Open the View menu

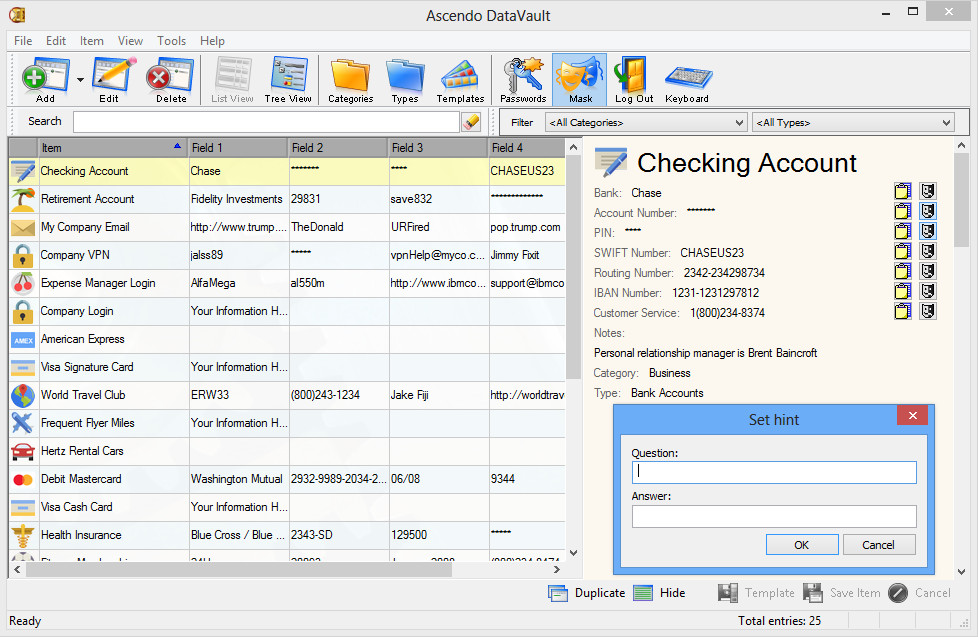pos(130,41)
